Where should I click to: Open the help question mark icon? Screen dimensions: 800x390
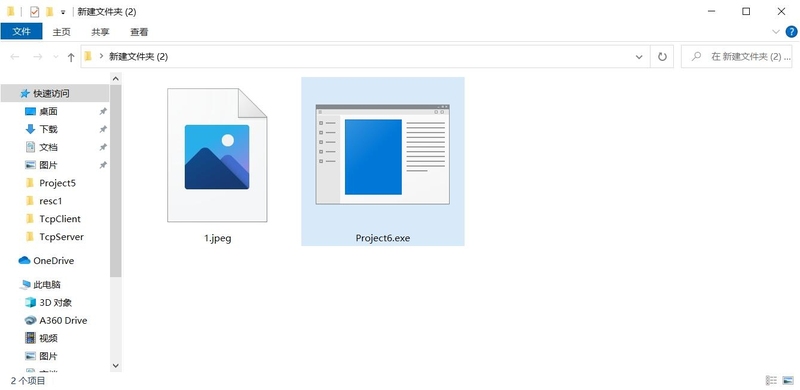(x=791, y=32)
